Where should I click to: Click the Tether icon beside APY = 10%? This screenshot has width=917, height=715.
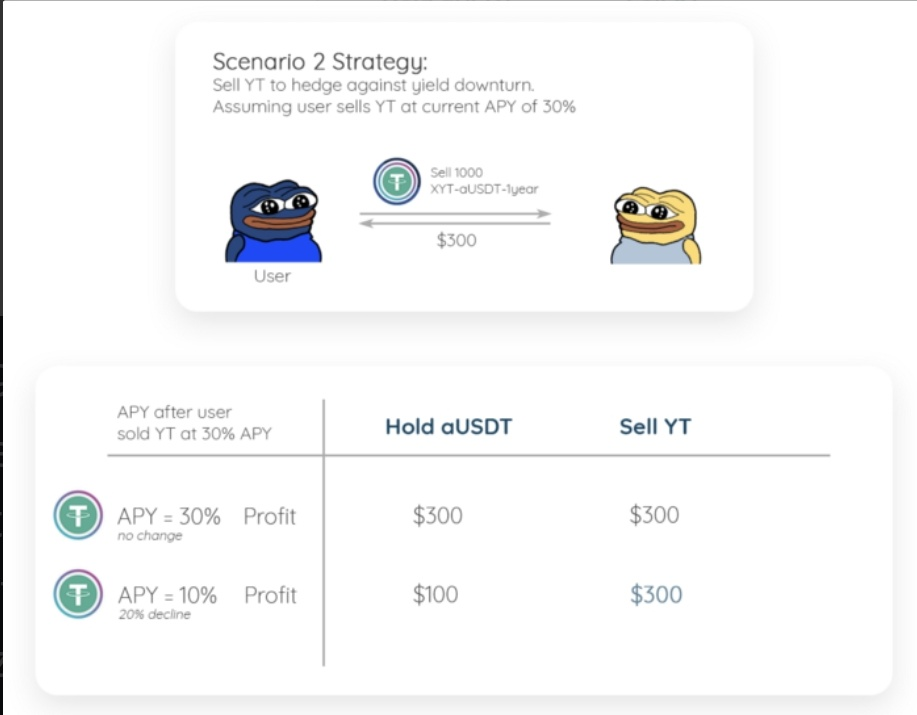pos(78,594)
